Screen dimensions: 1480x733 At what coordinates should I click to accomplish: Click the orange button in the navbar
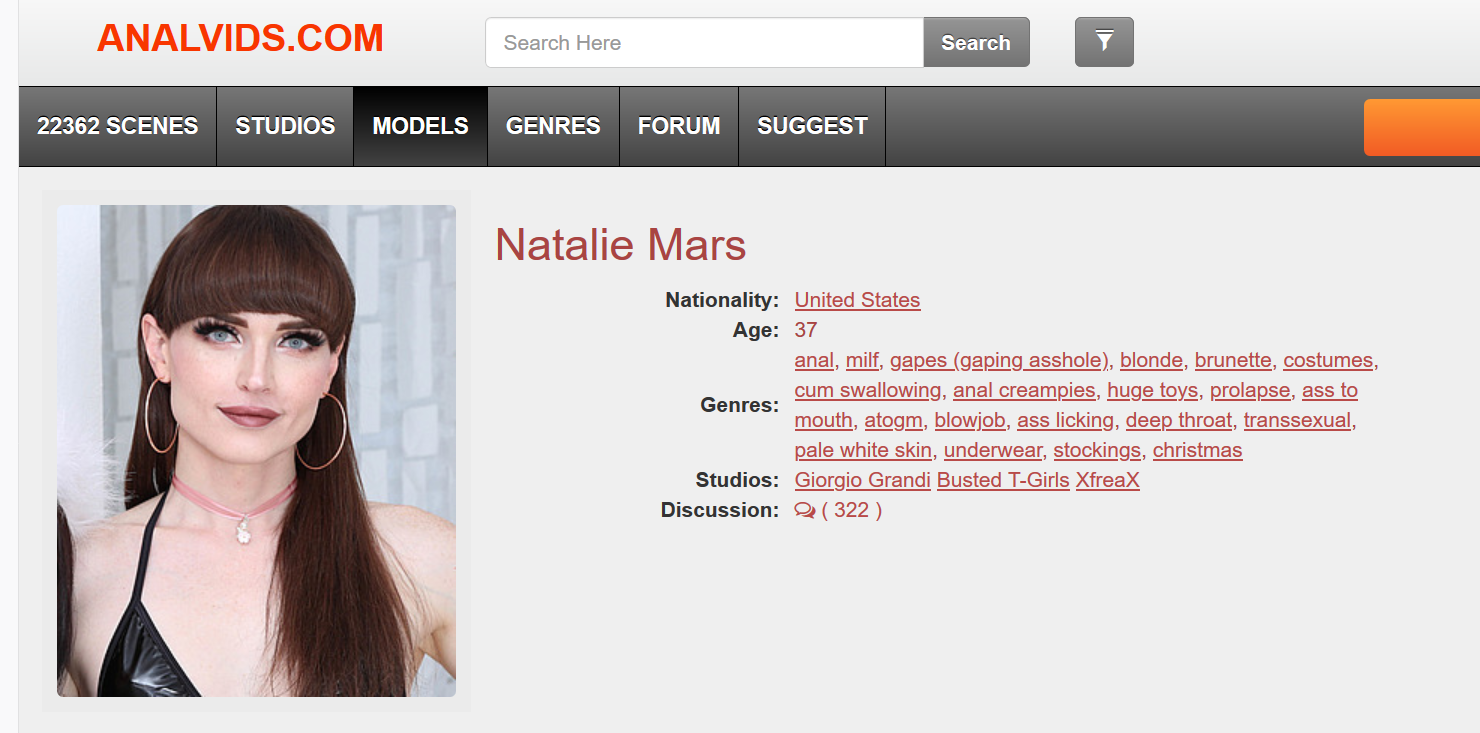(1421, 127)
